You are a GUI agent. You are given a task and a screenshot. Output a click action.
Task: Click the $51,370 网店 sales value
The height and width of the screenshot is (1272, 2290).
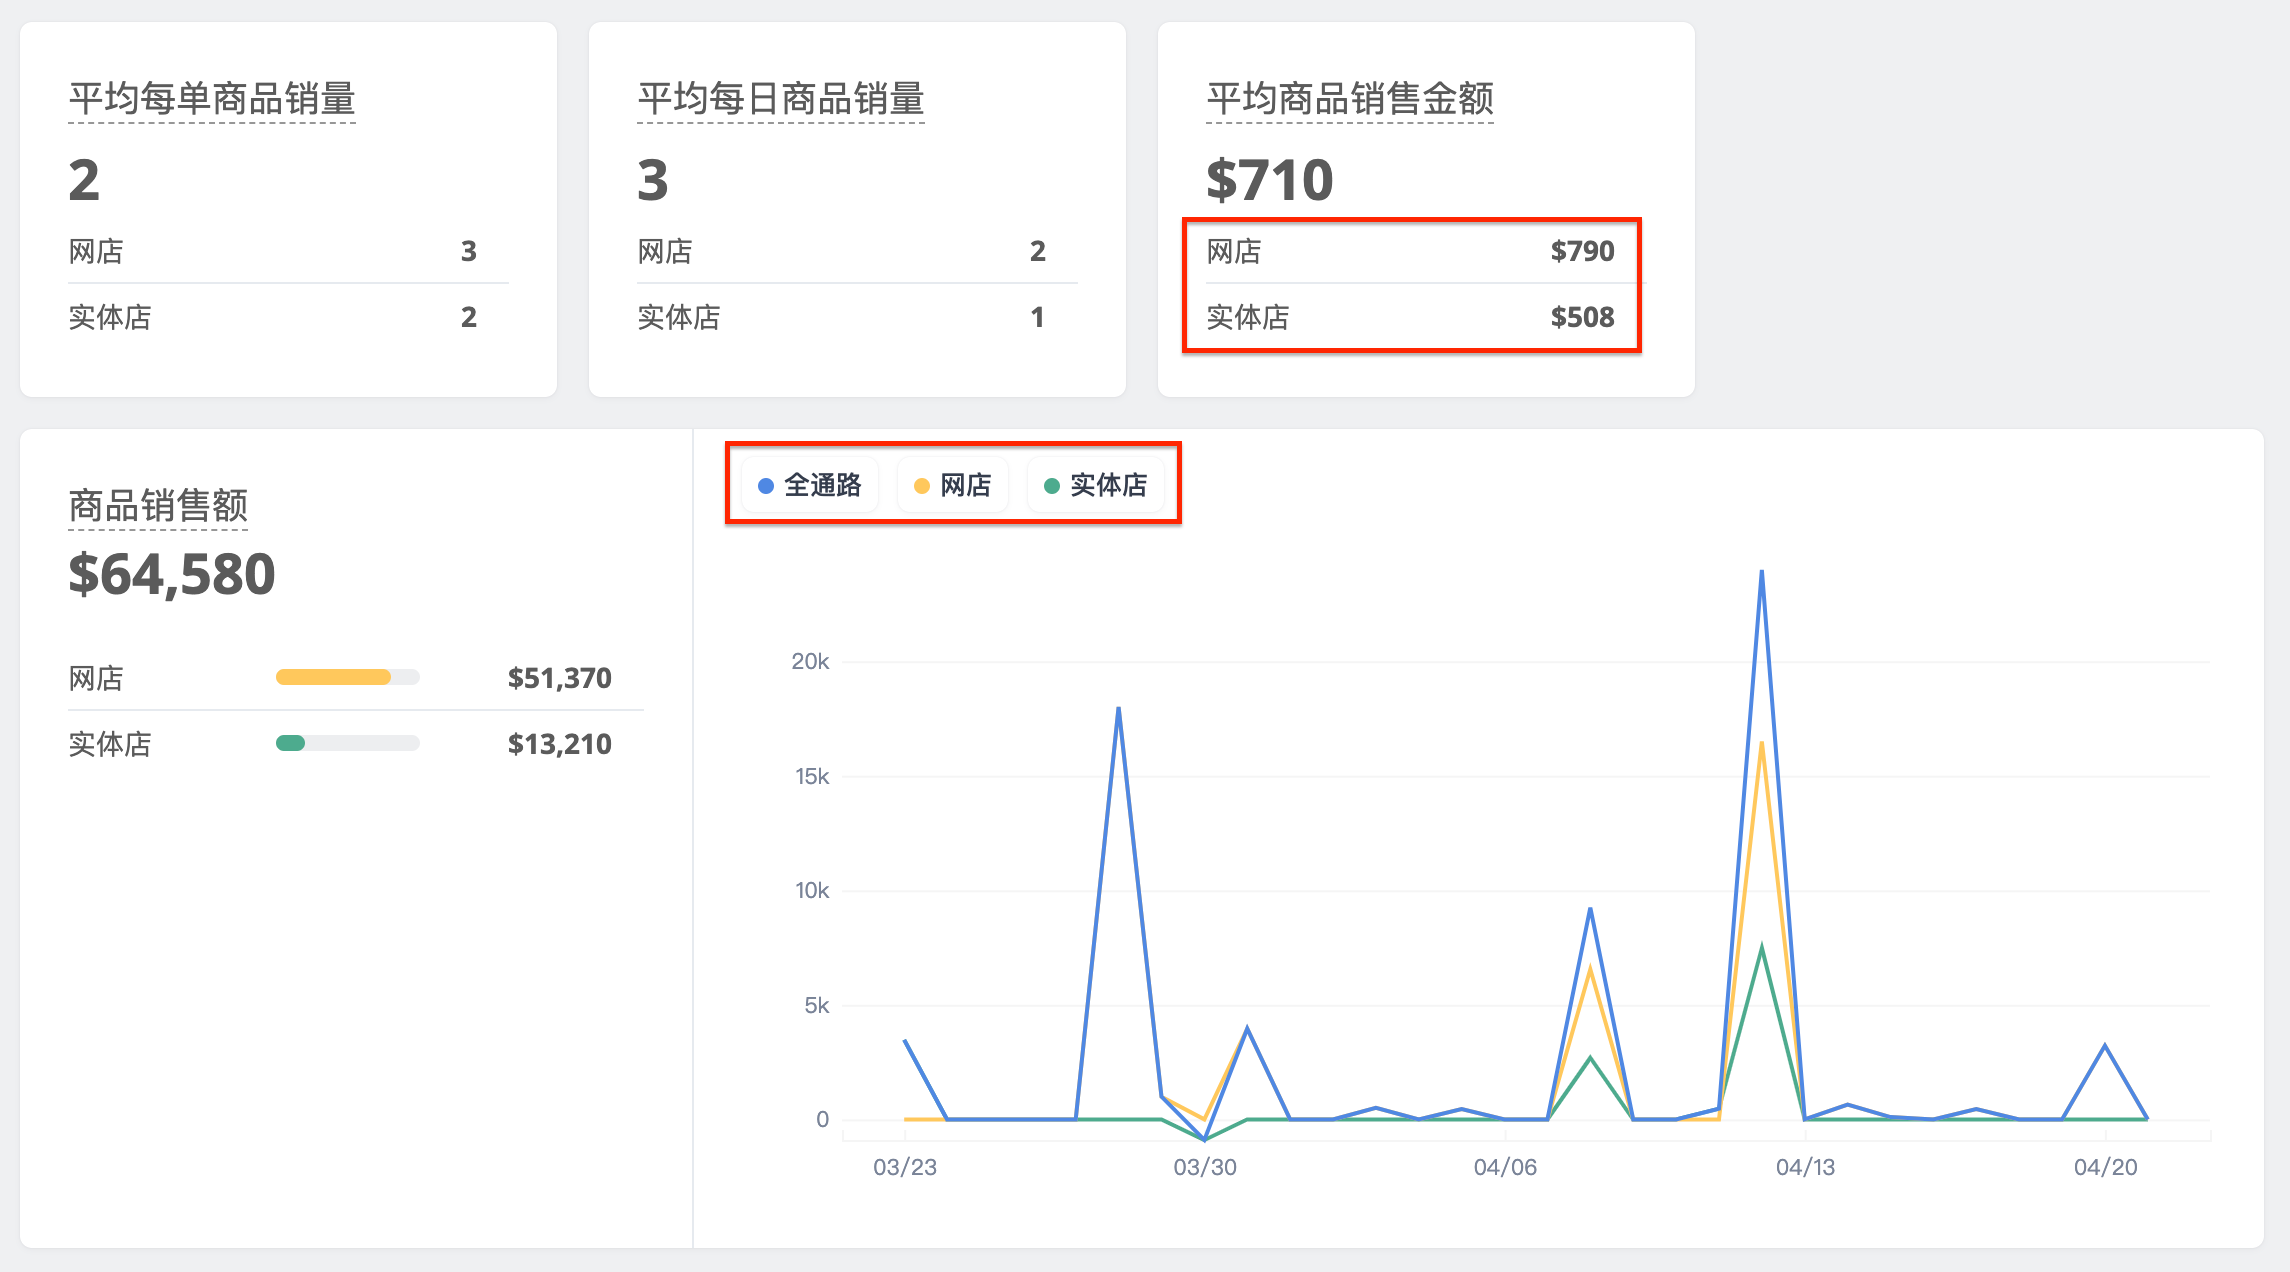pyautogui.click(x=559, y=678)
